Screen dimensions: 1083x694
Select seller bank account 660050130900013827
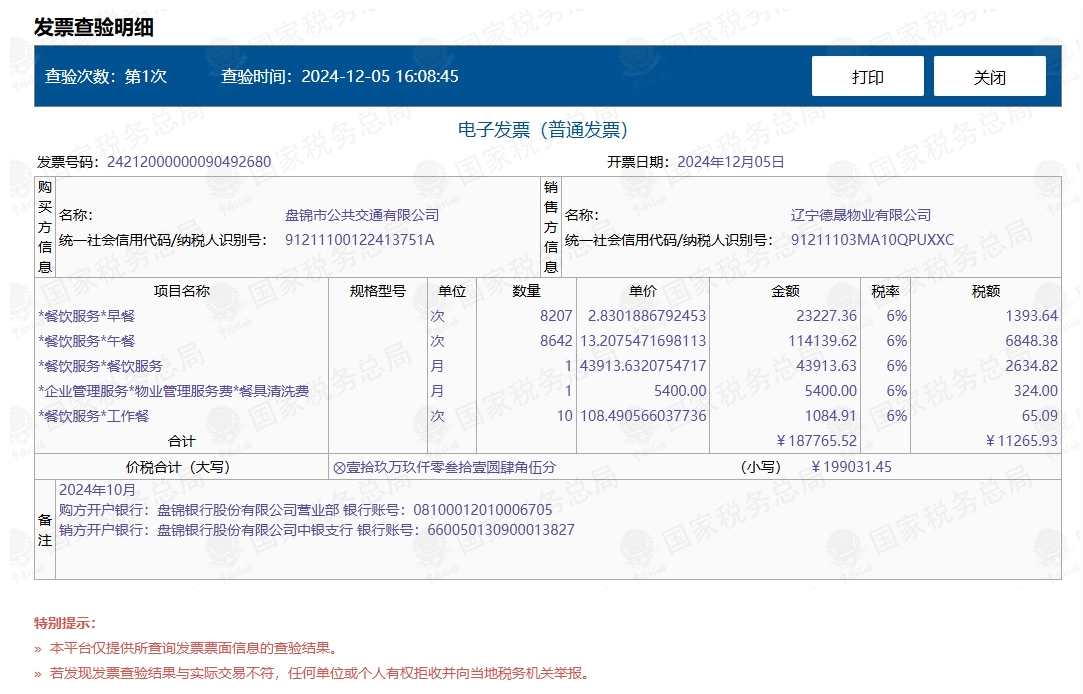click(x=501, y=530)
